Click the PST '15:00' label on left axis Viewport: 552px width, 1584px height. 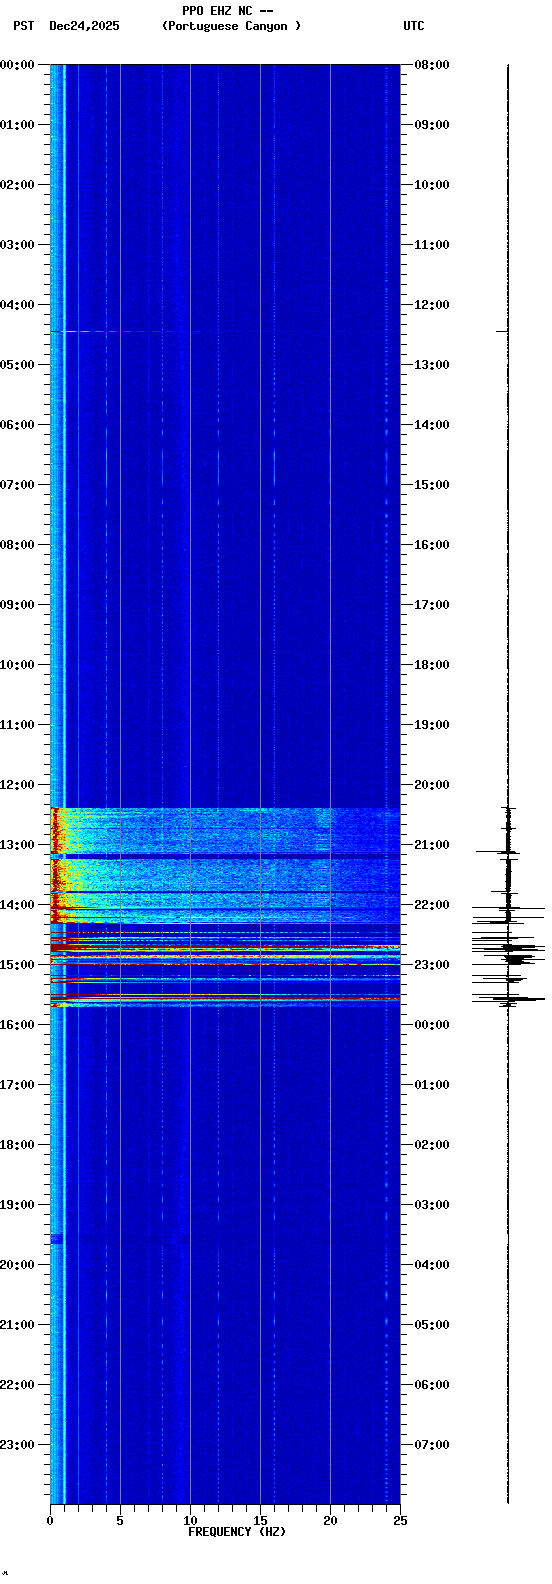pos(17,965)
